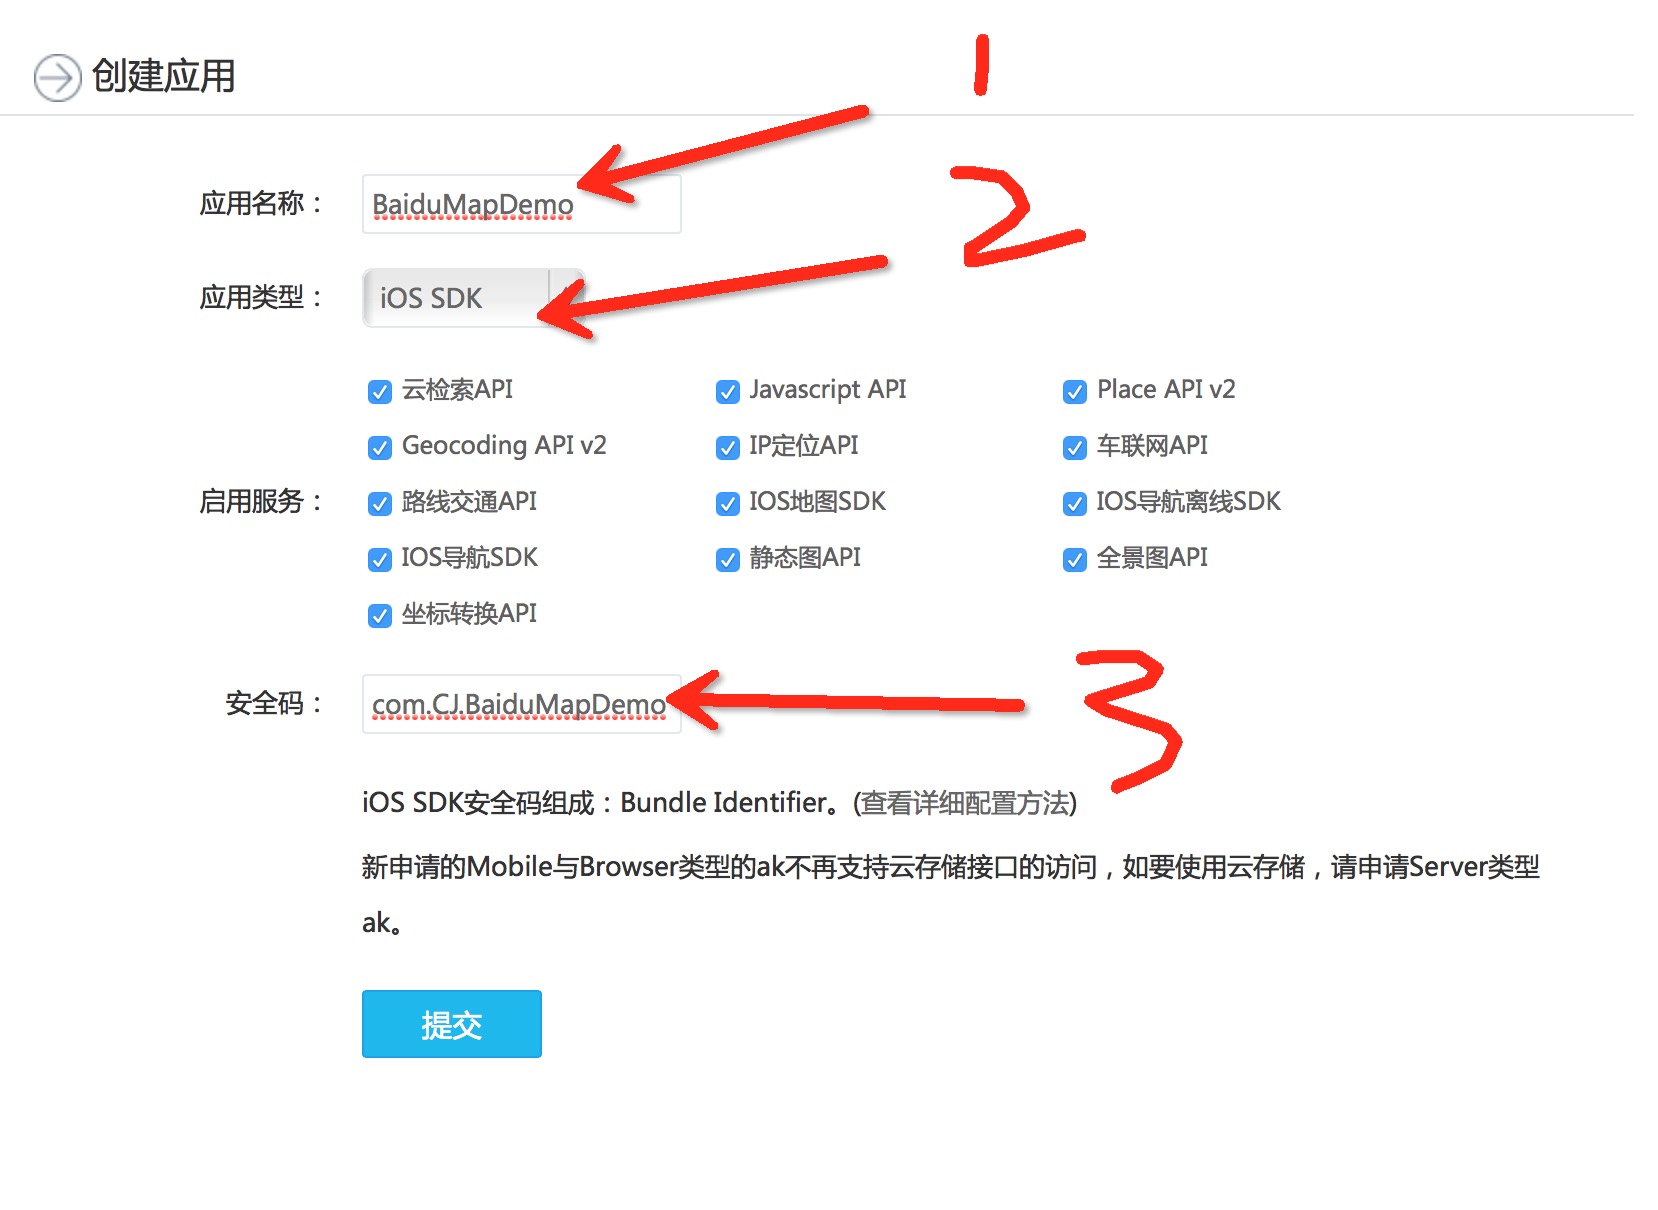Uncheck the IOS导航SDK checkbox
Image resolution: width=1658 pixels, height=1210 pixels.
379,559
